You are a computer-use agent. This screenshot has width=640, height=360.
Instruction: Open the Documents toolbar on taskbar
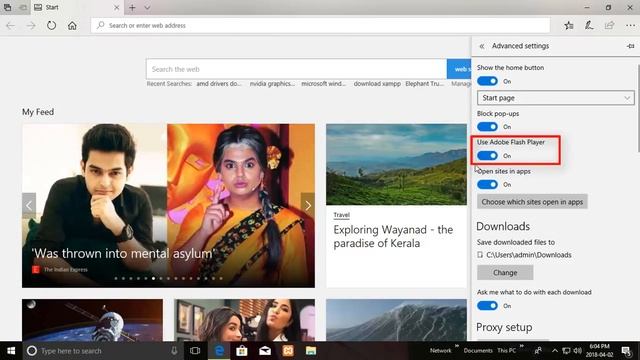click(x=478, y=351)
